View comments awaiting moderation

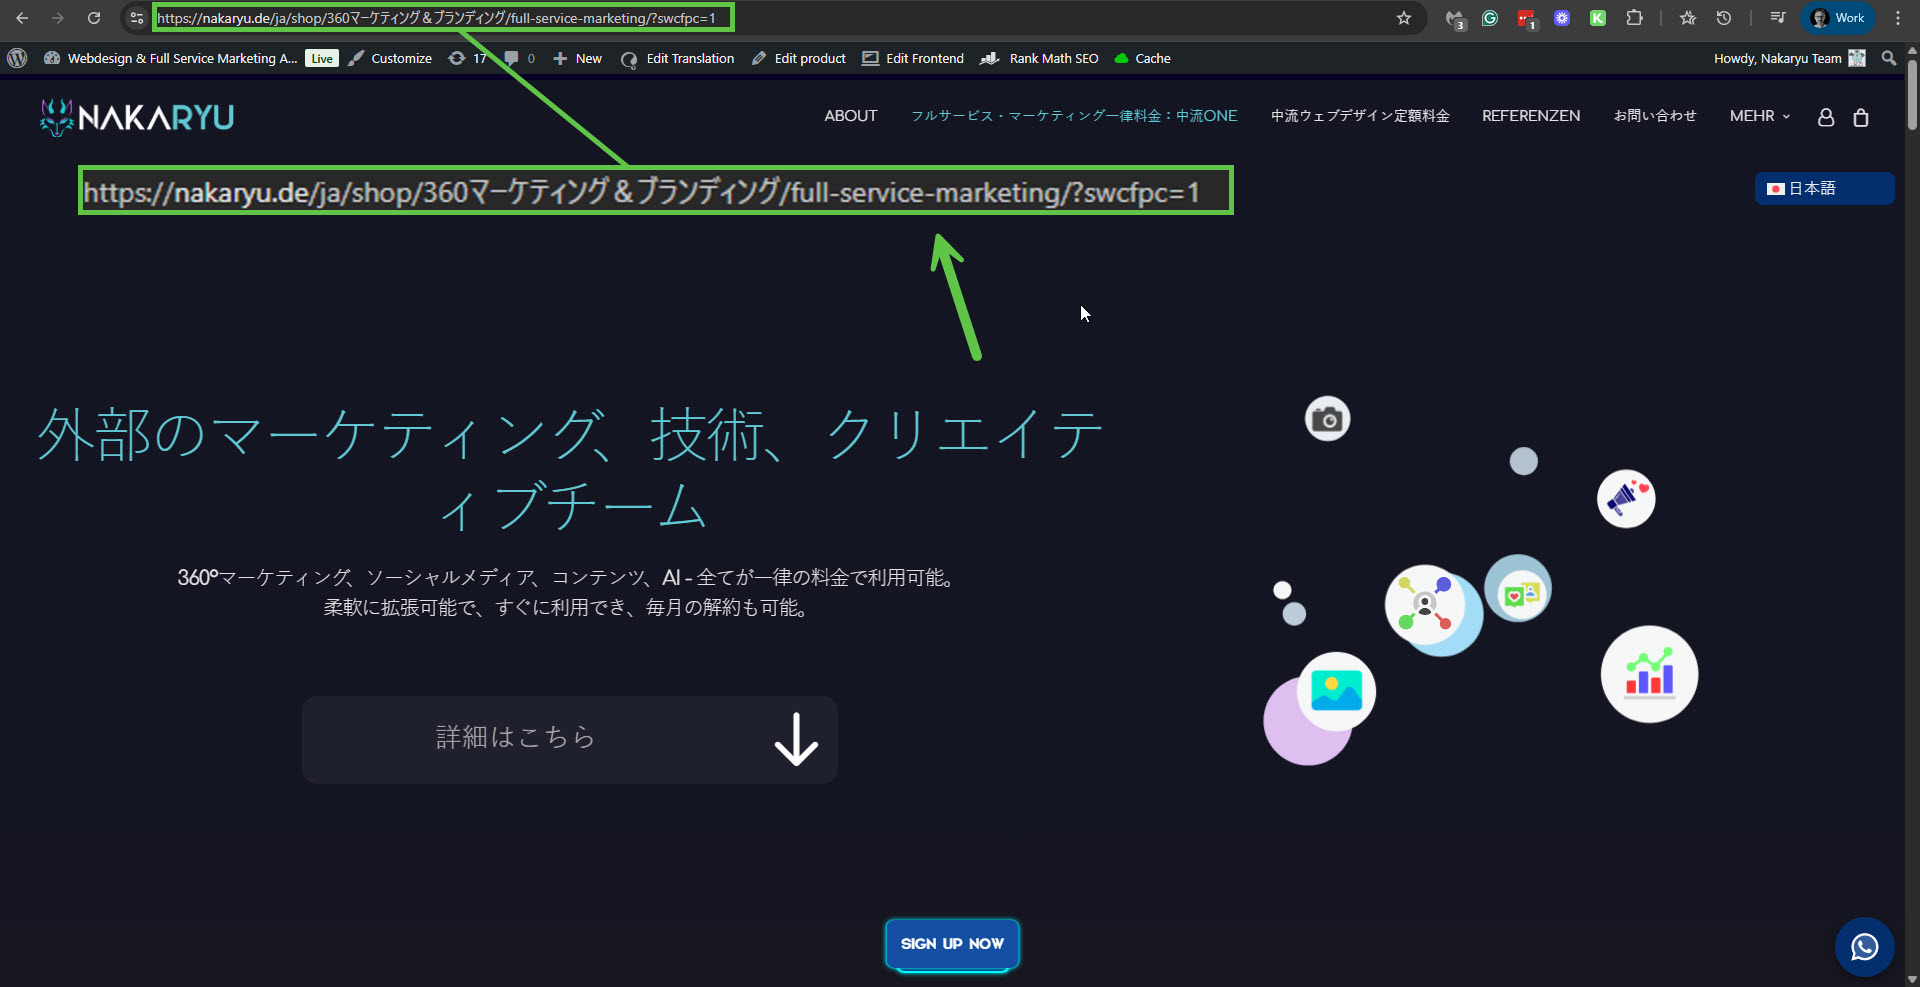pyautogui.click(x=520, y=58)
